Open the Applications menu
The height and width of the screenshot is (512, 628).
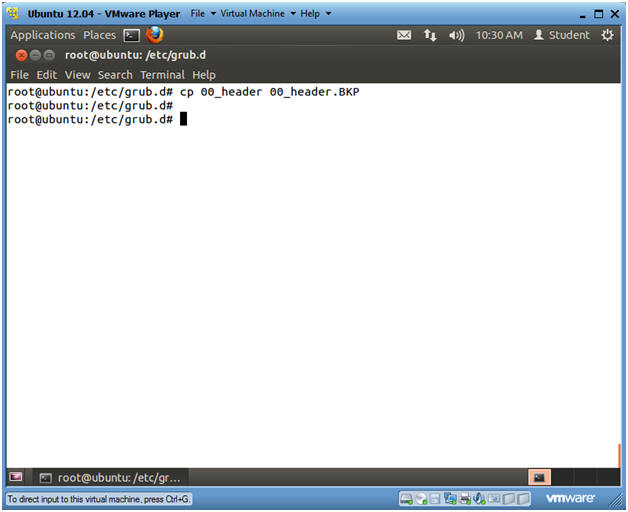[43, 35]
